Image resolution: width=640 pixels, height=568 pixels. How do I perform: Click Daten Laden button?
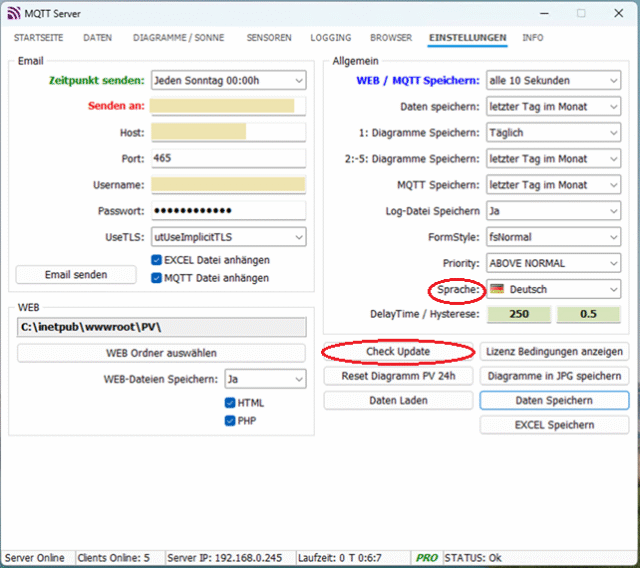[x=398, y=400]
